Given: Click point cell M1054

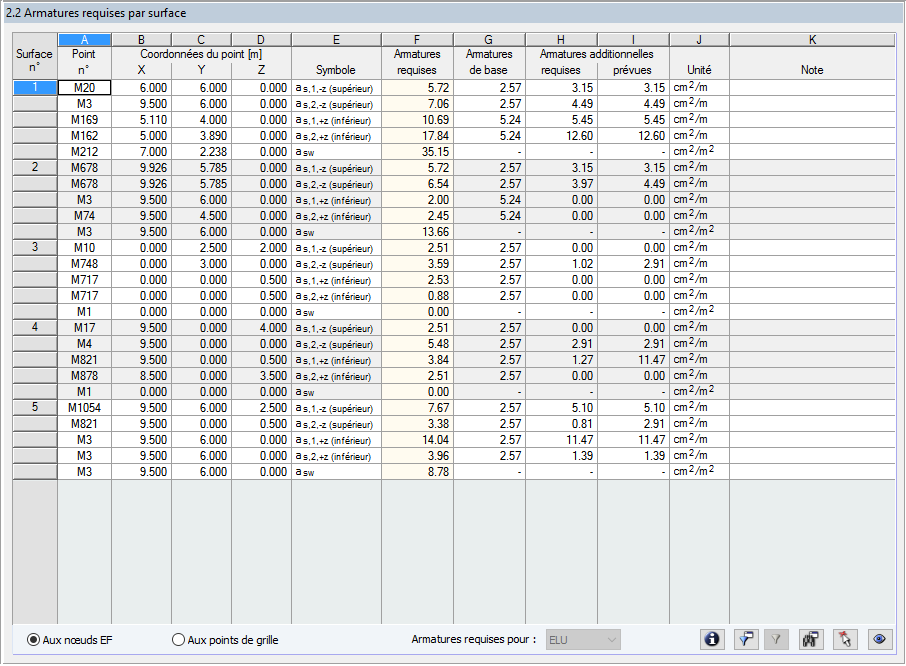Looking at the screenshot, I should pos(84,408).
